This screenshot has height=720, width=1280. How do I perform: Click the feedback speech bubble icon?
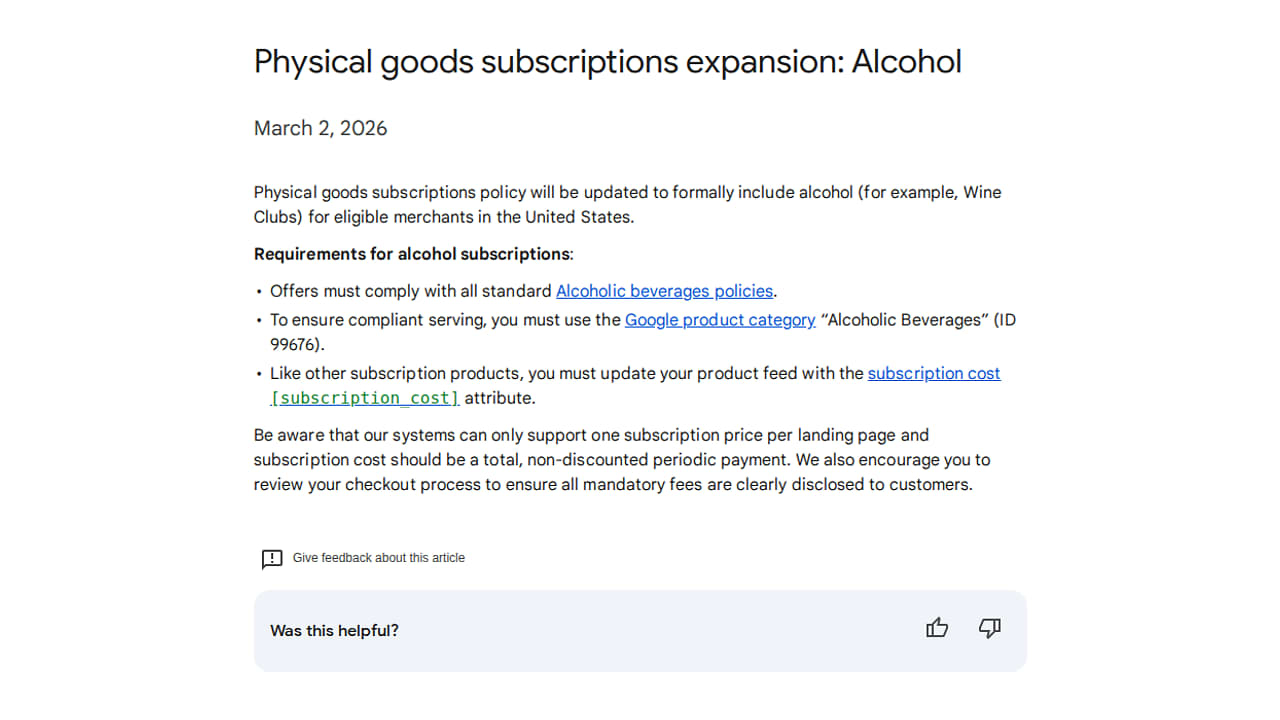click(x=272, y=559)
